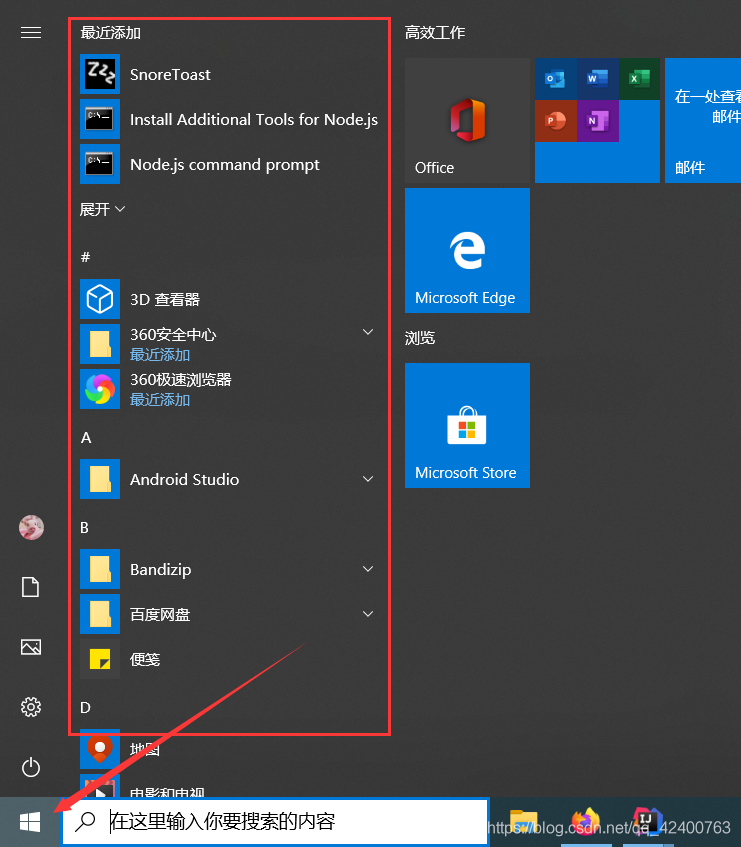
Task: Open Excel from the Office apps tile
Action: [639, 79]
